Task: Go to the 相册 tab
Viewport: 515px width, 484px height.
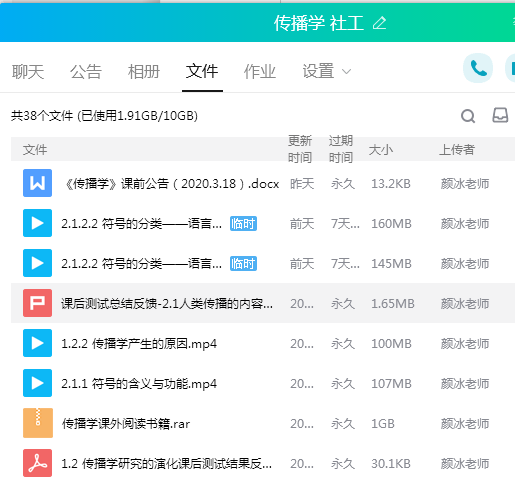Action: 144,72
